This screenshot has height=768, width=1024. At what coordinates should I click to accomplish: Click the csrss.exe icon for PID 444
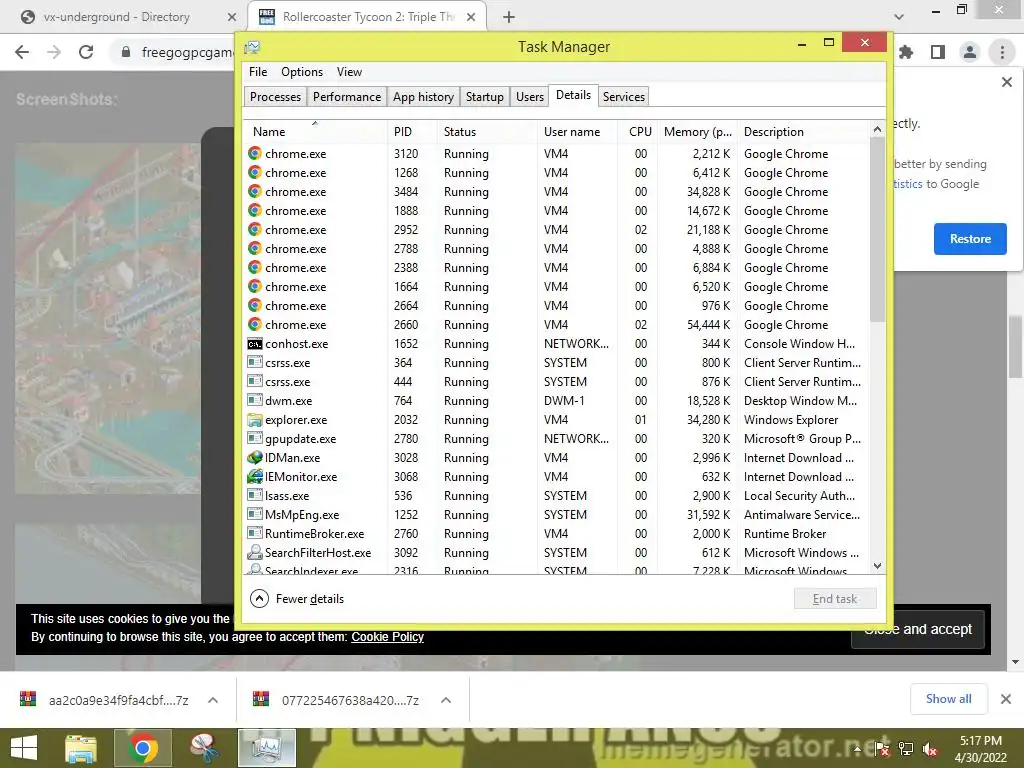[x=255, y=381]
